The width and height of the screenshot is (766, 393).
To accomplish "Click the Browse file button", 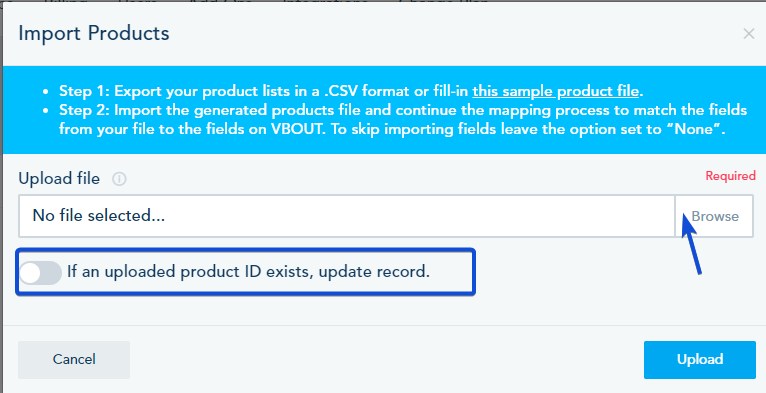I will coord(714,216).
